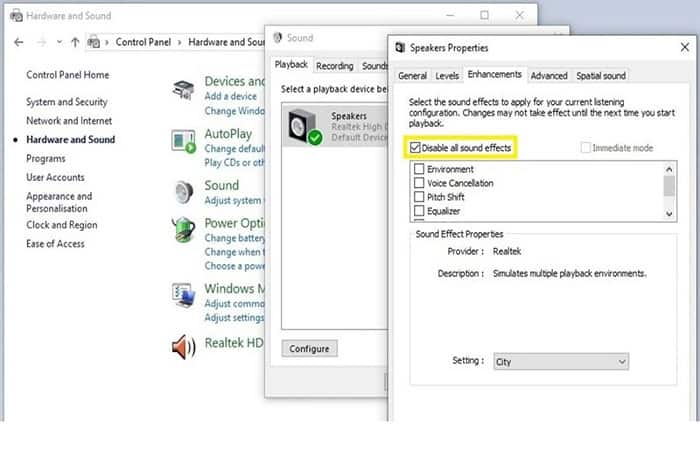The width and height of the screenshot is (700, 450).
Task: Click the Devices and Printers category icon
Action: click(183, 89)
